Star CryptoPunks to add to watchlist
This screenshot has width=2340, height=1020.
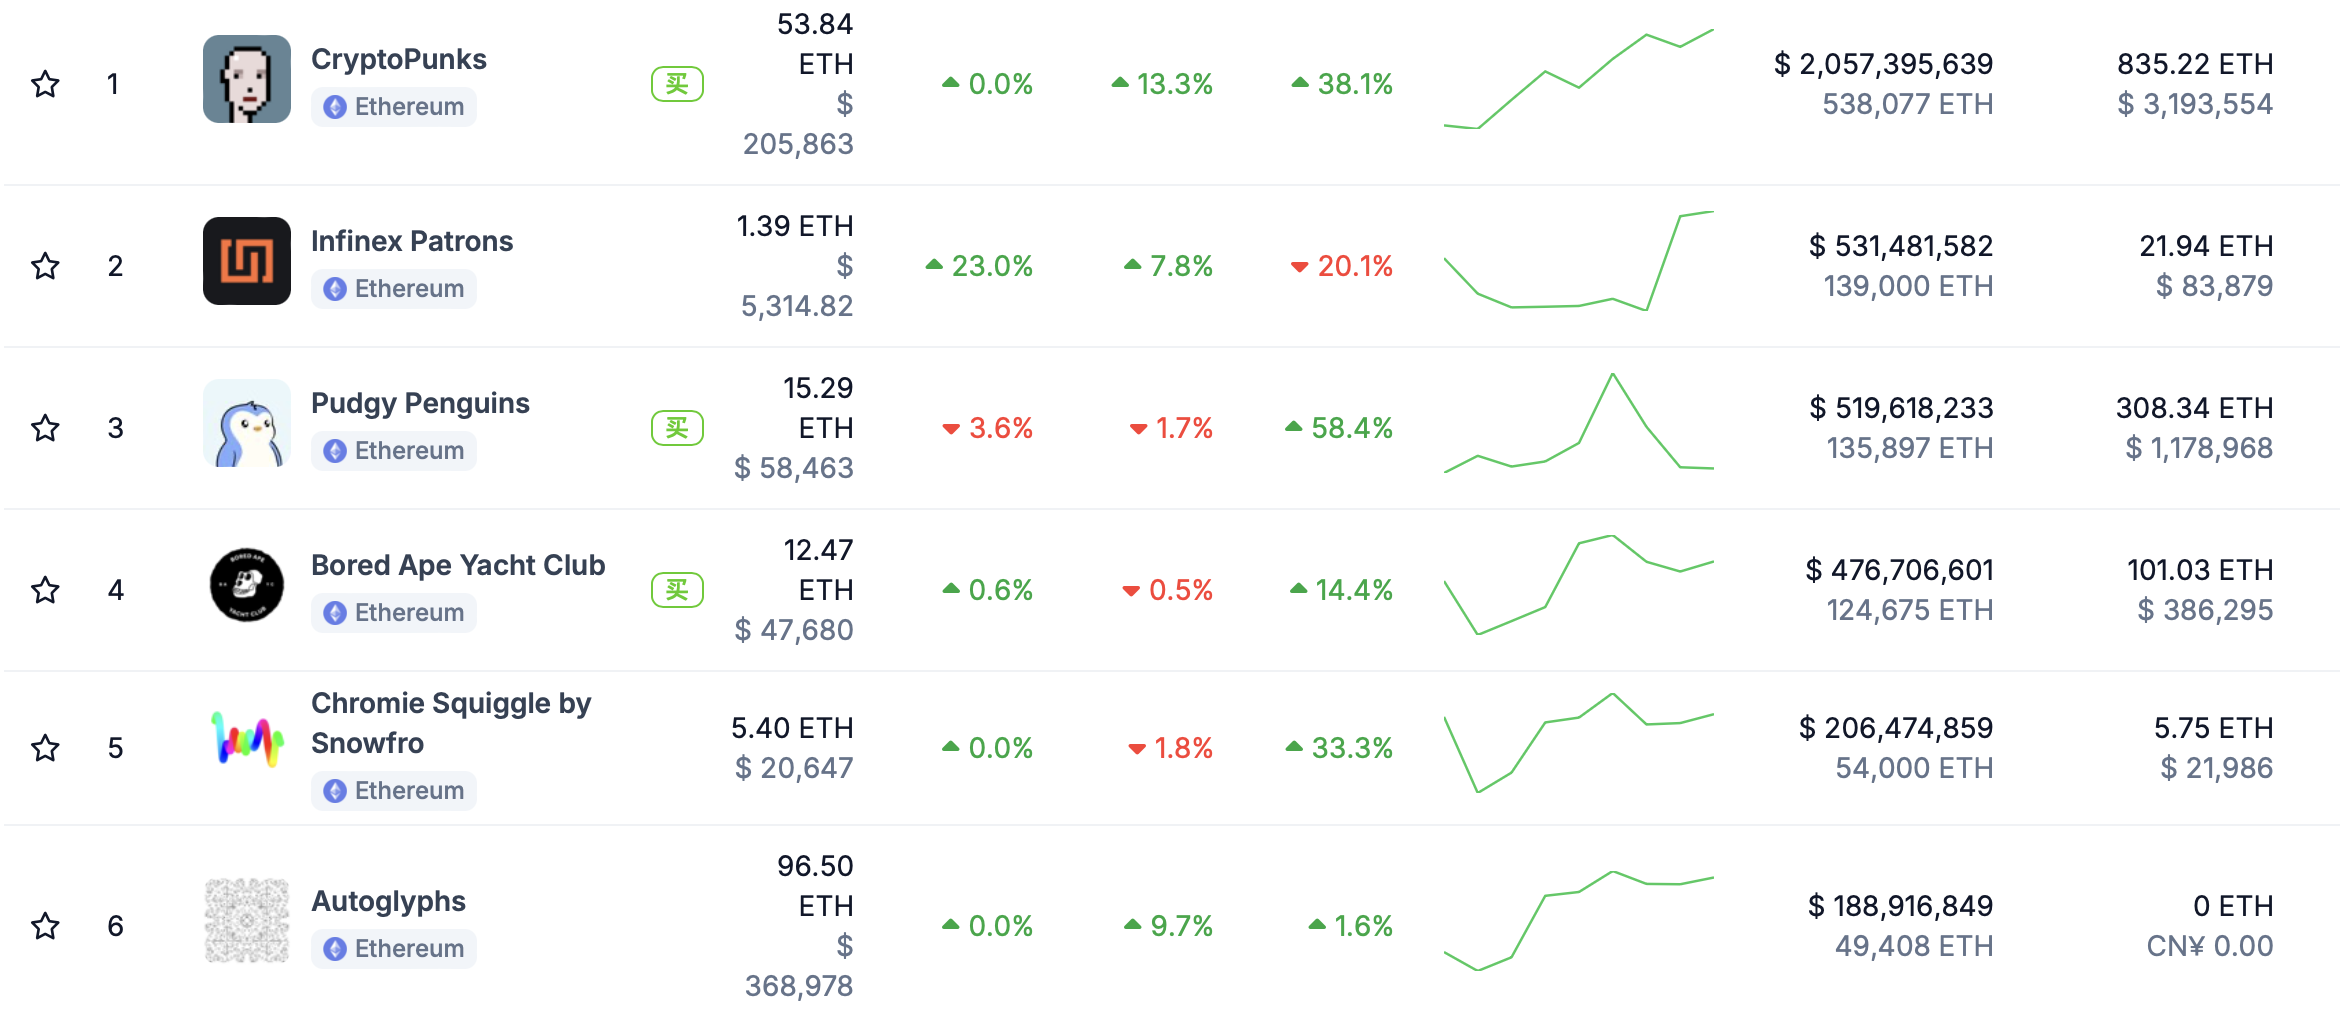(45, 84)
